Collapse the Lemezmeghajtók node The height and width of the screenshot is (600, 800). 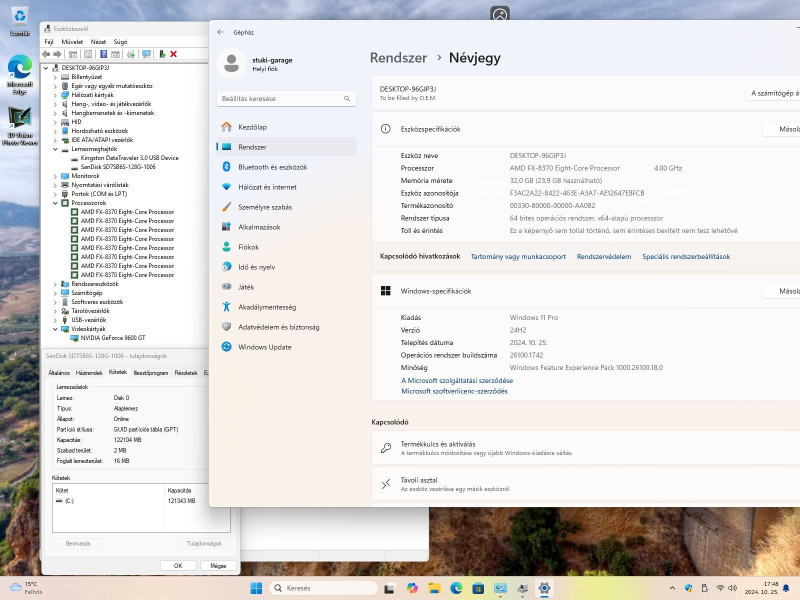tap(55, 149)
